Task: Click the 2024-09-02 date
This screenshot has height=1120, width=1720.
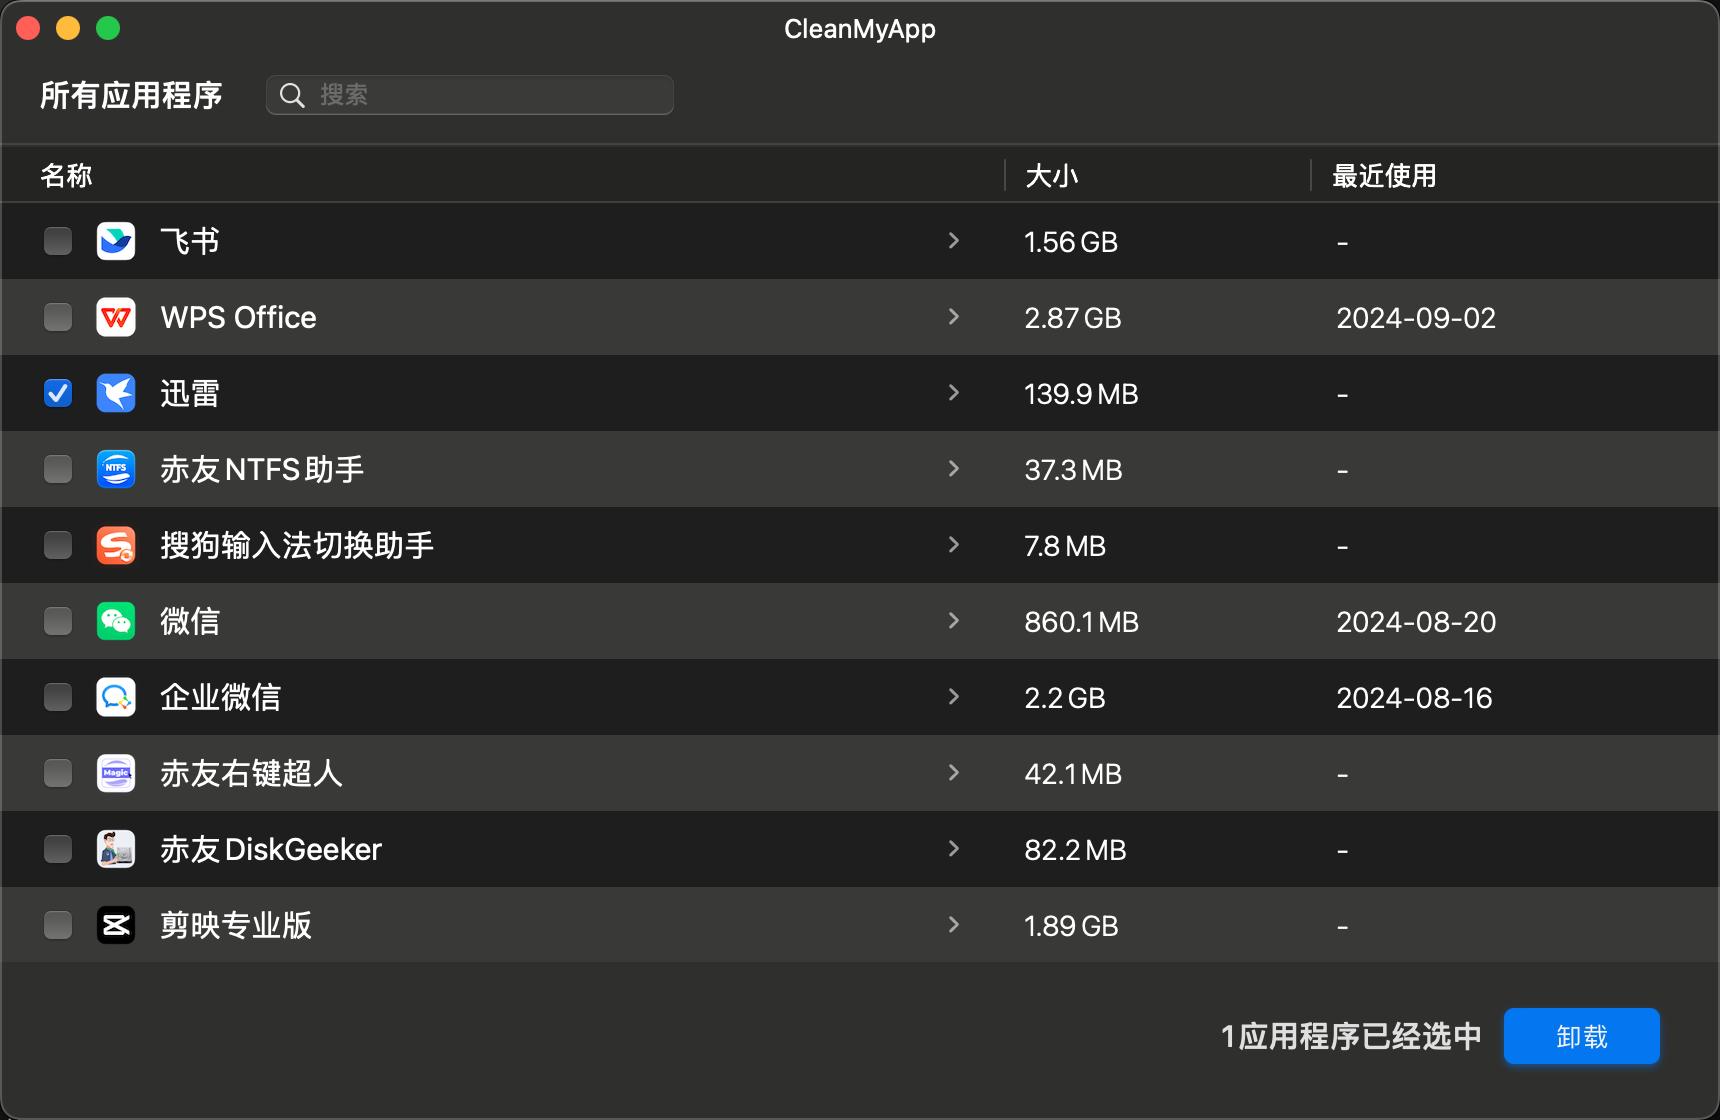Action: tap(1416, 318)
